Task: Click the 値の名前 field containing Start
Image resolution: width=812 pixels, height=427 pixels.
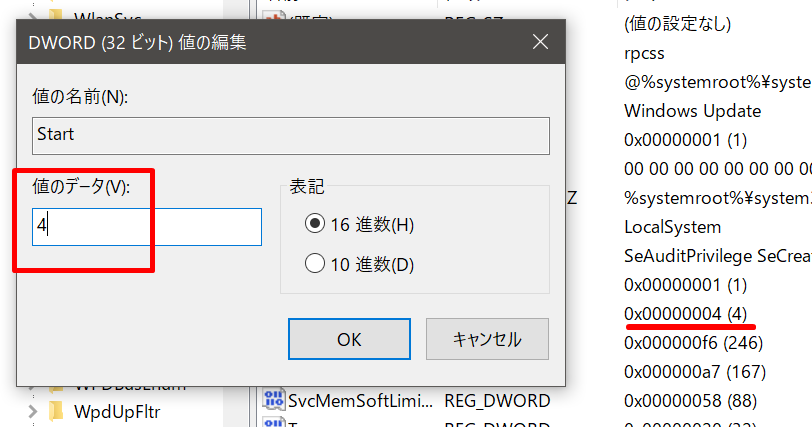Action: tap(291, 136)
